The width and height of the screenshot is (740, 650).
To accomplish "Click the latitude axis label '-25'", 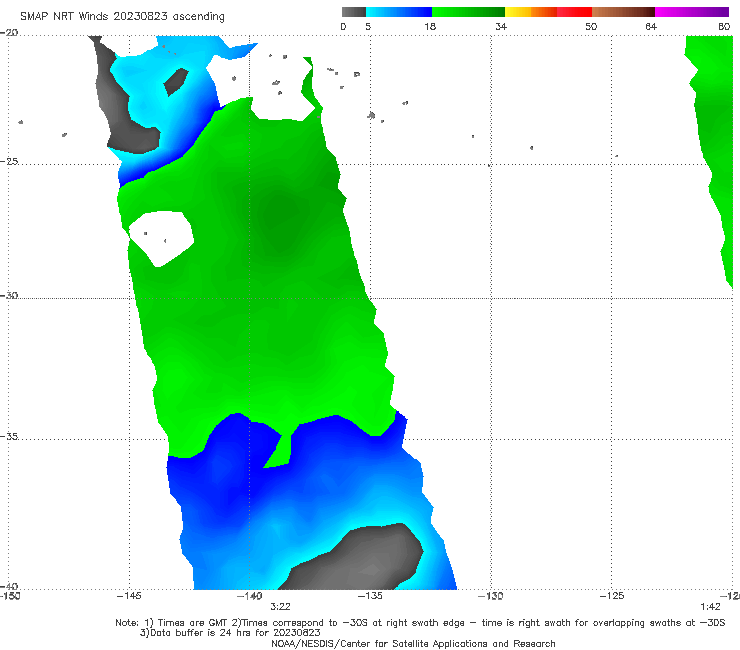I will (9, 161).
